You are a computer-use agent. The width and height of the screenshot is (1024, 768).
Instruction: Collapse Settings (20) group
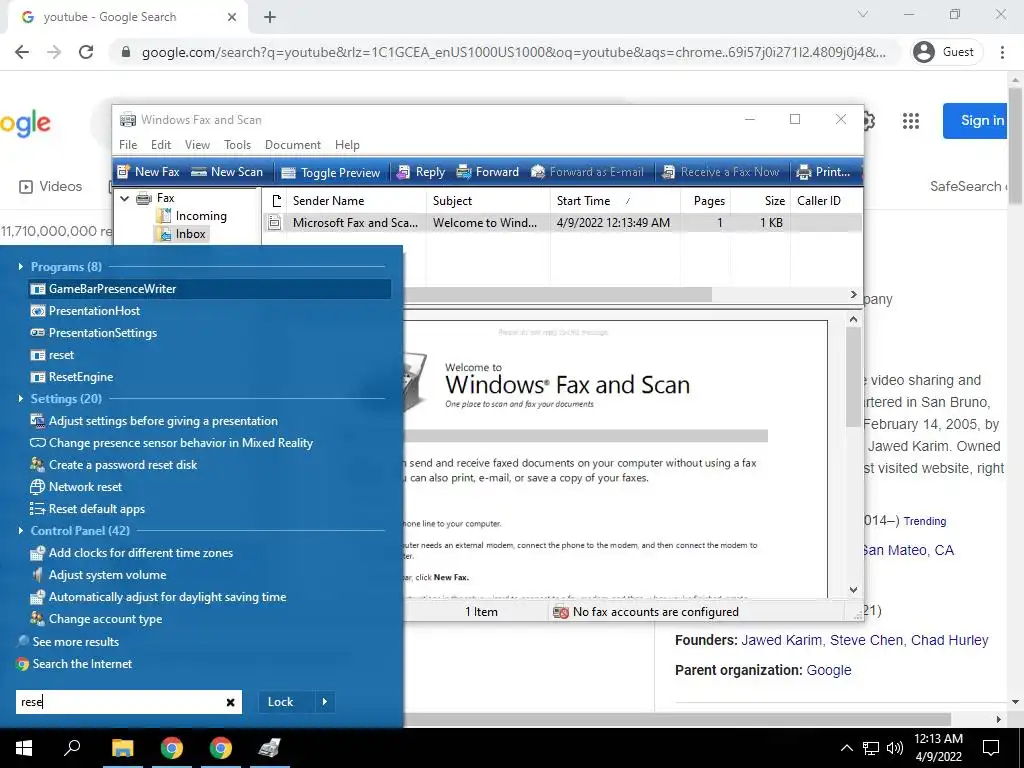(21, 398)
